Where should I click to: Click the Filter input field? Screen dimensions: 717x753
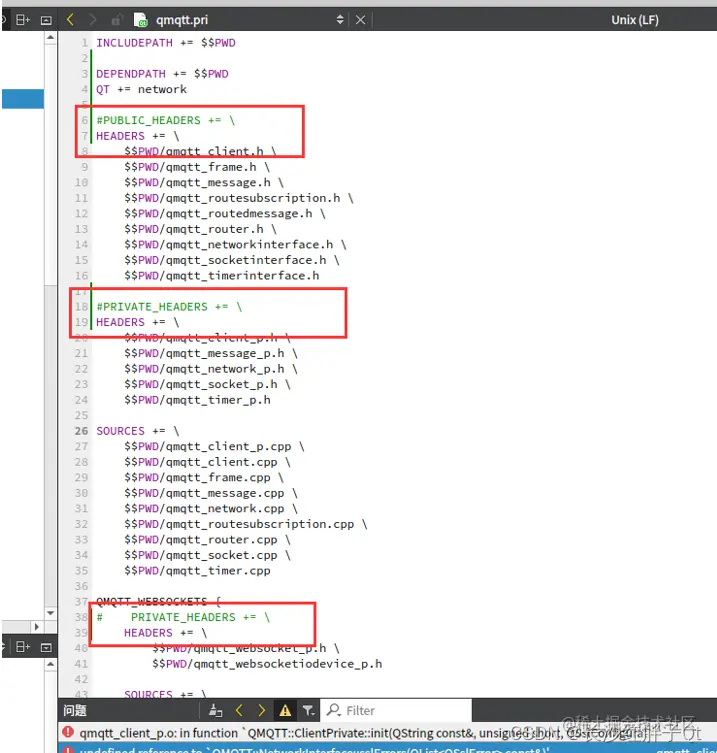point(396,710)
